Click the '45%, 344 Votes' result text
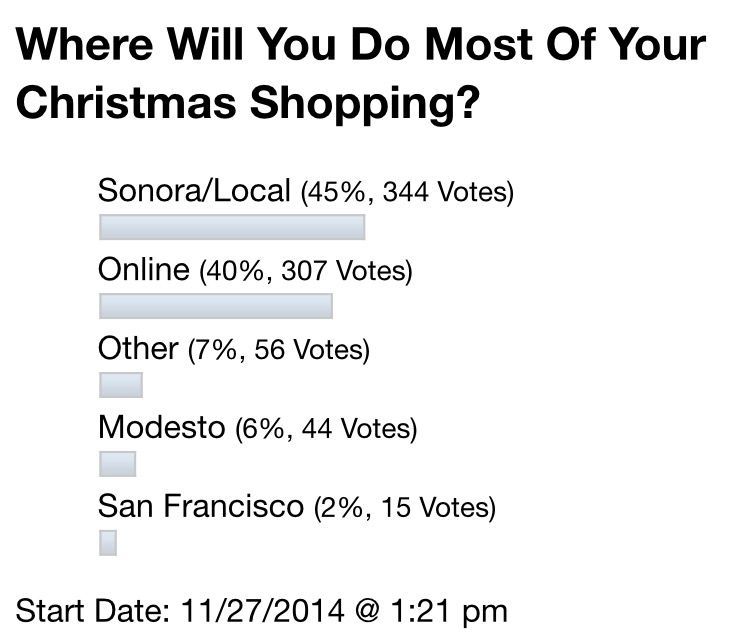Viewport: 750px width, 640px height. click(x=407, y=192)
